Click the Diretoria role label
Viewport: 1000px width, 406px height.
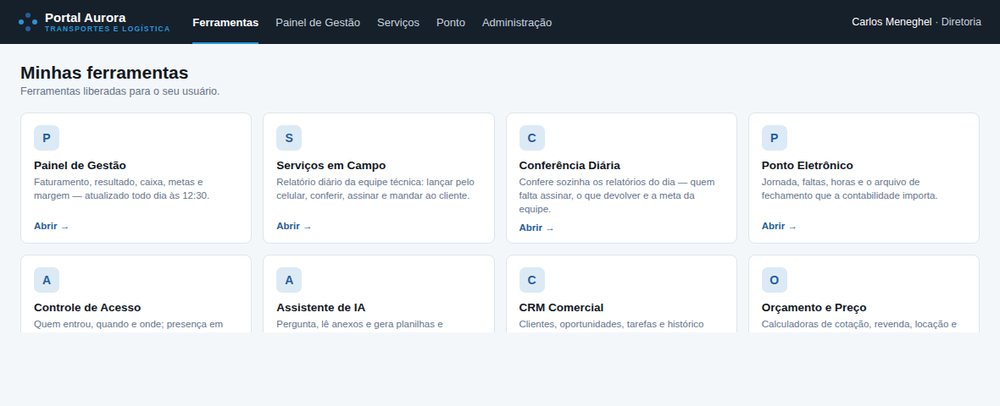(x=961, y=22)
